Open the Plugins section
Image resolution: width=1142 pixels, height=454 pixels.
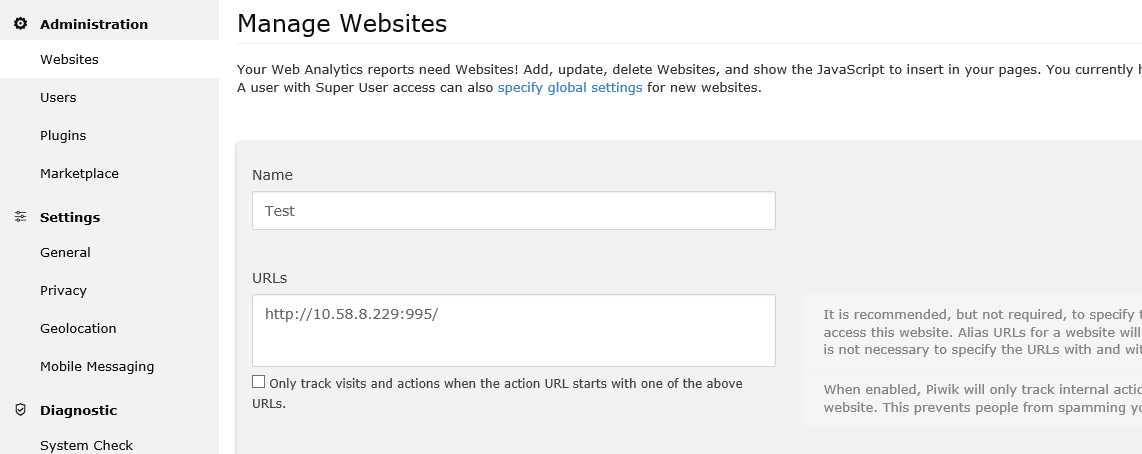pyautogui.click(x=63, y=136)
